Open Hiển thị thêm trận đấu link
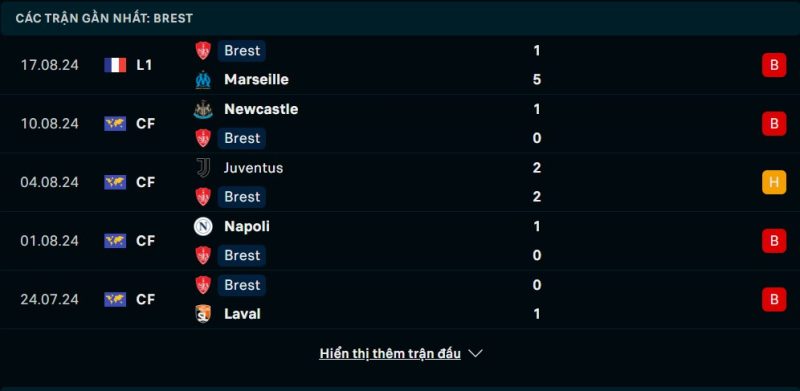800x391 pixels. coord(390,353)
